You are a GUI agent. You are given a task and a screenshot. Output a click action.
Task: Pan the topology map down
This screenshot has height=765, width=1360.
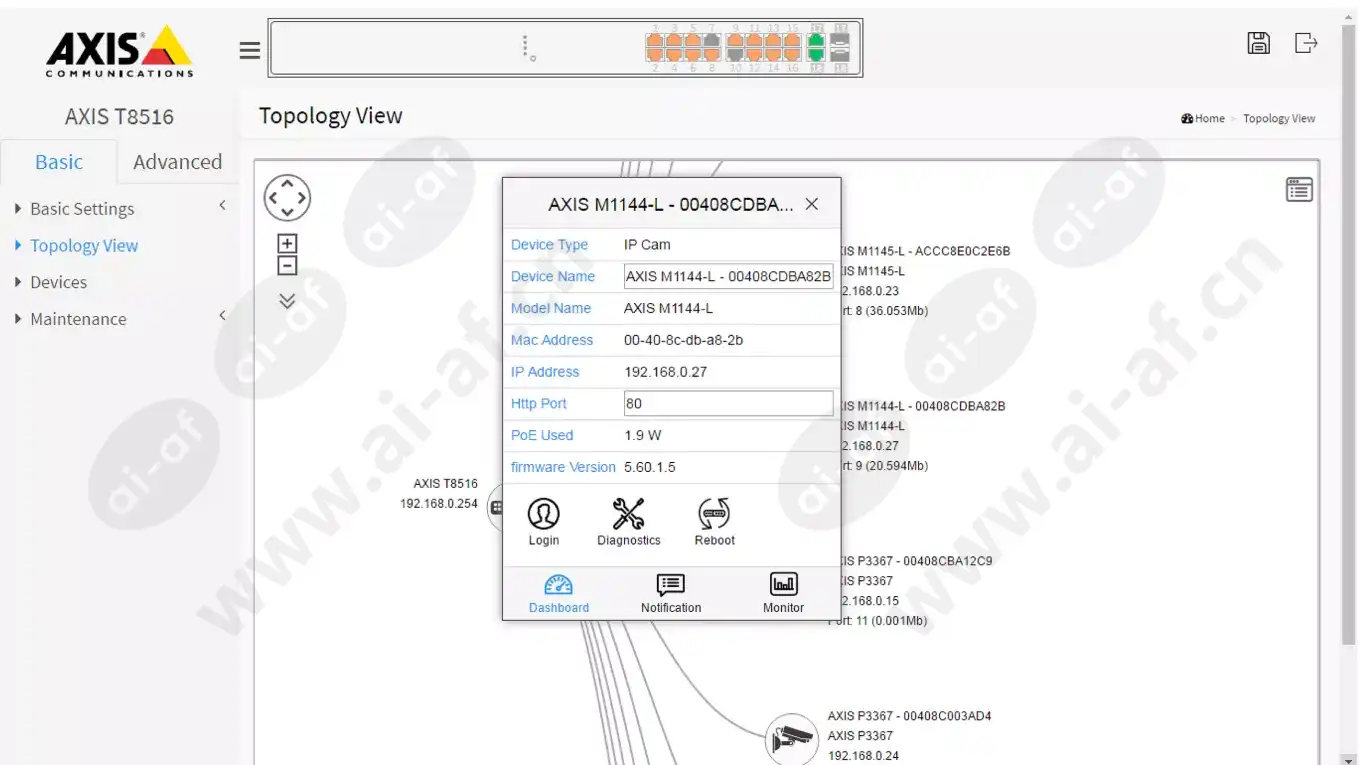coord(287,212)
